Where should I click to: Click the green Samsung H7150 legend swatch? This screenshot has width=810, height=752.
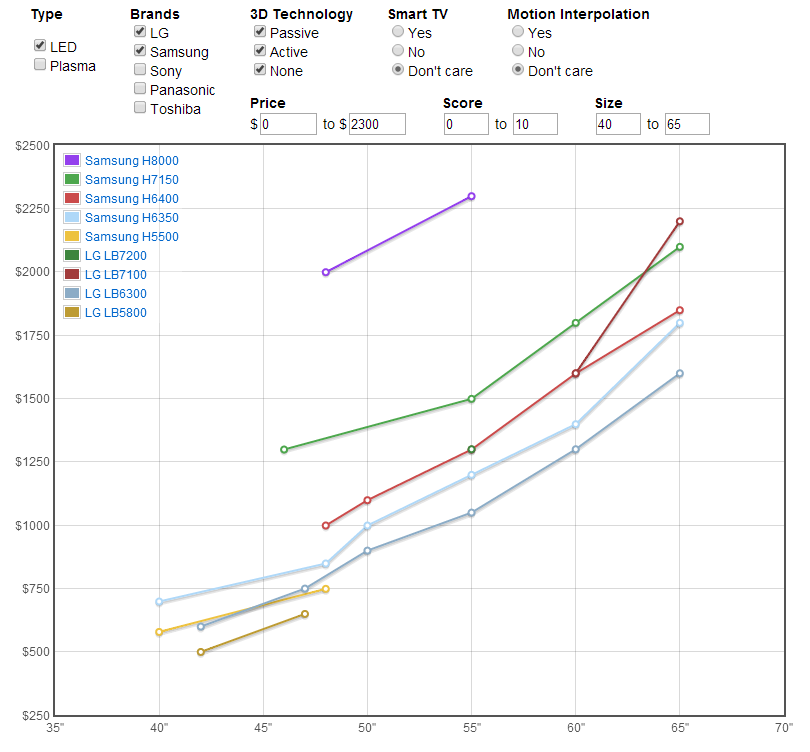coord(72,179)
